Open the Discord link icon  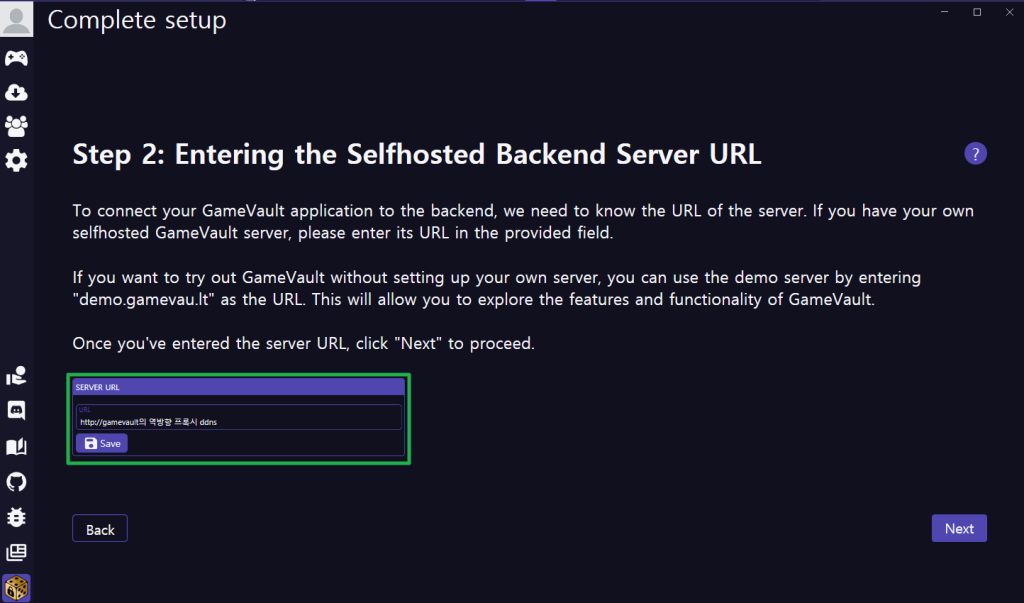pyautogui.click(x=16, y=410)
